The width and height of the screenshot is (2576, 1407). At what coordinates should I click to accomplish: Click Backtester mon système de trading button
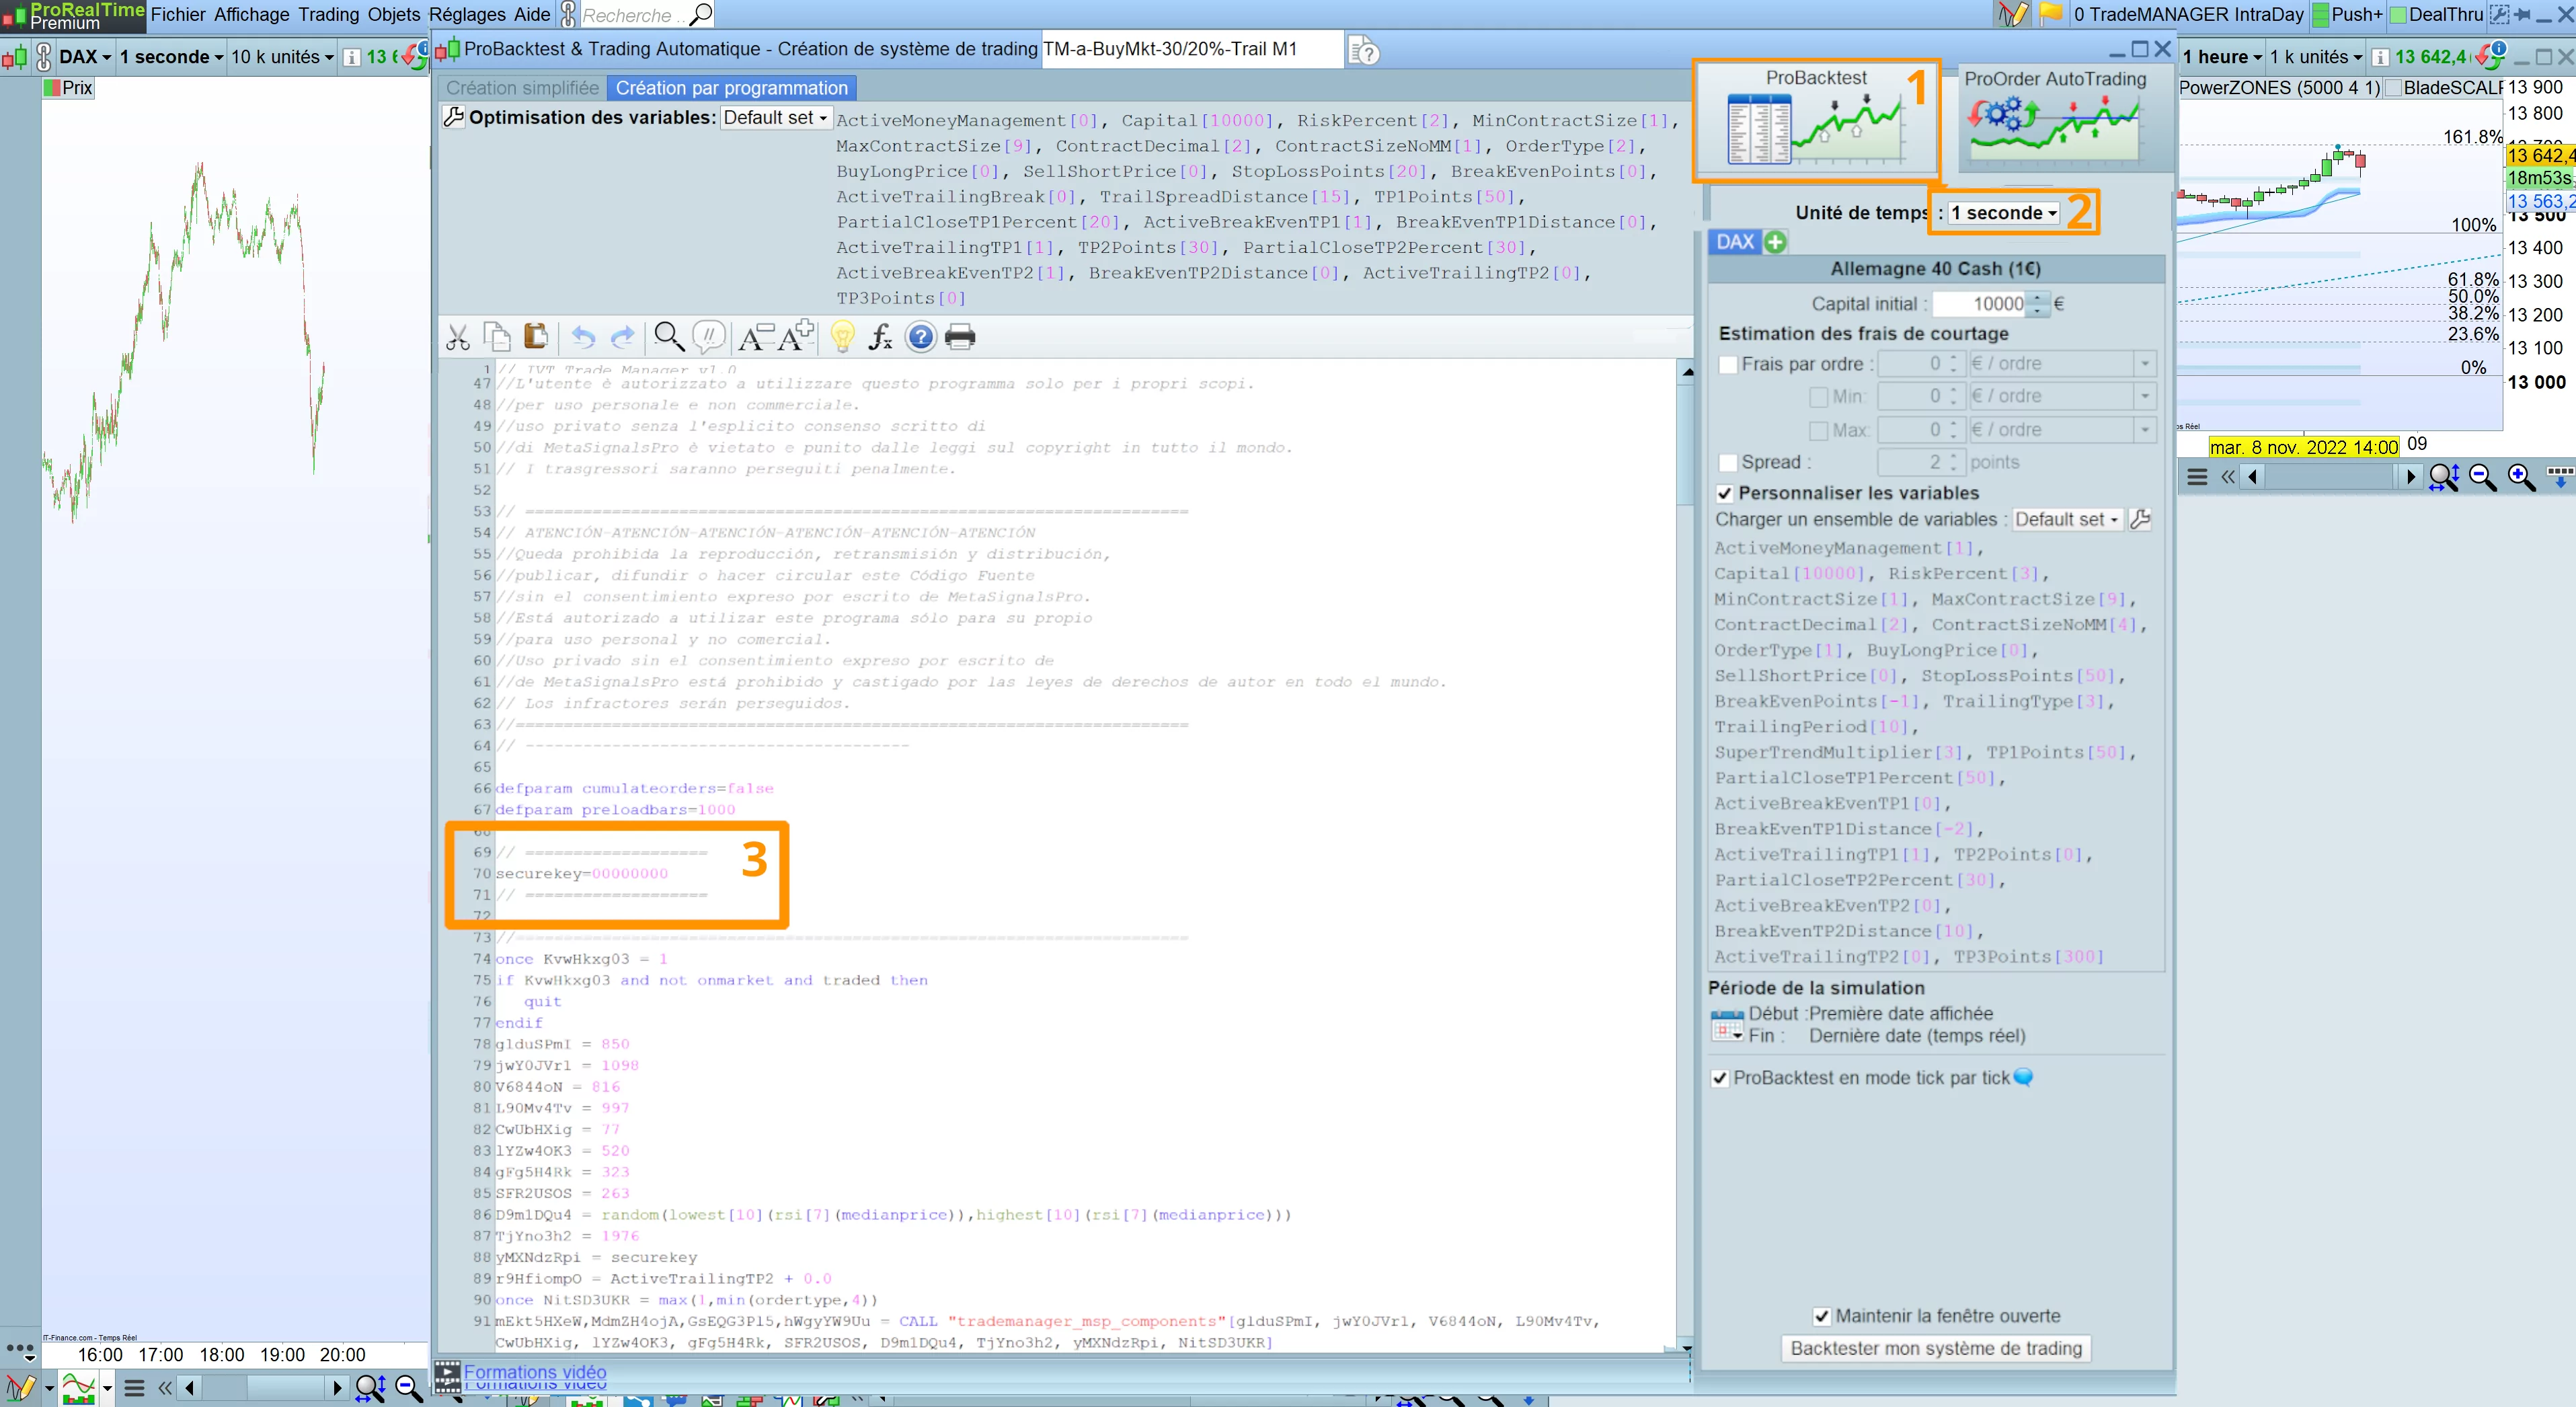pos(1936,1348)
